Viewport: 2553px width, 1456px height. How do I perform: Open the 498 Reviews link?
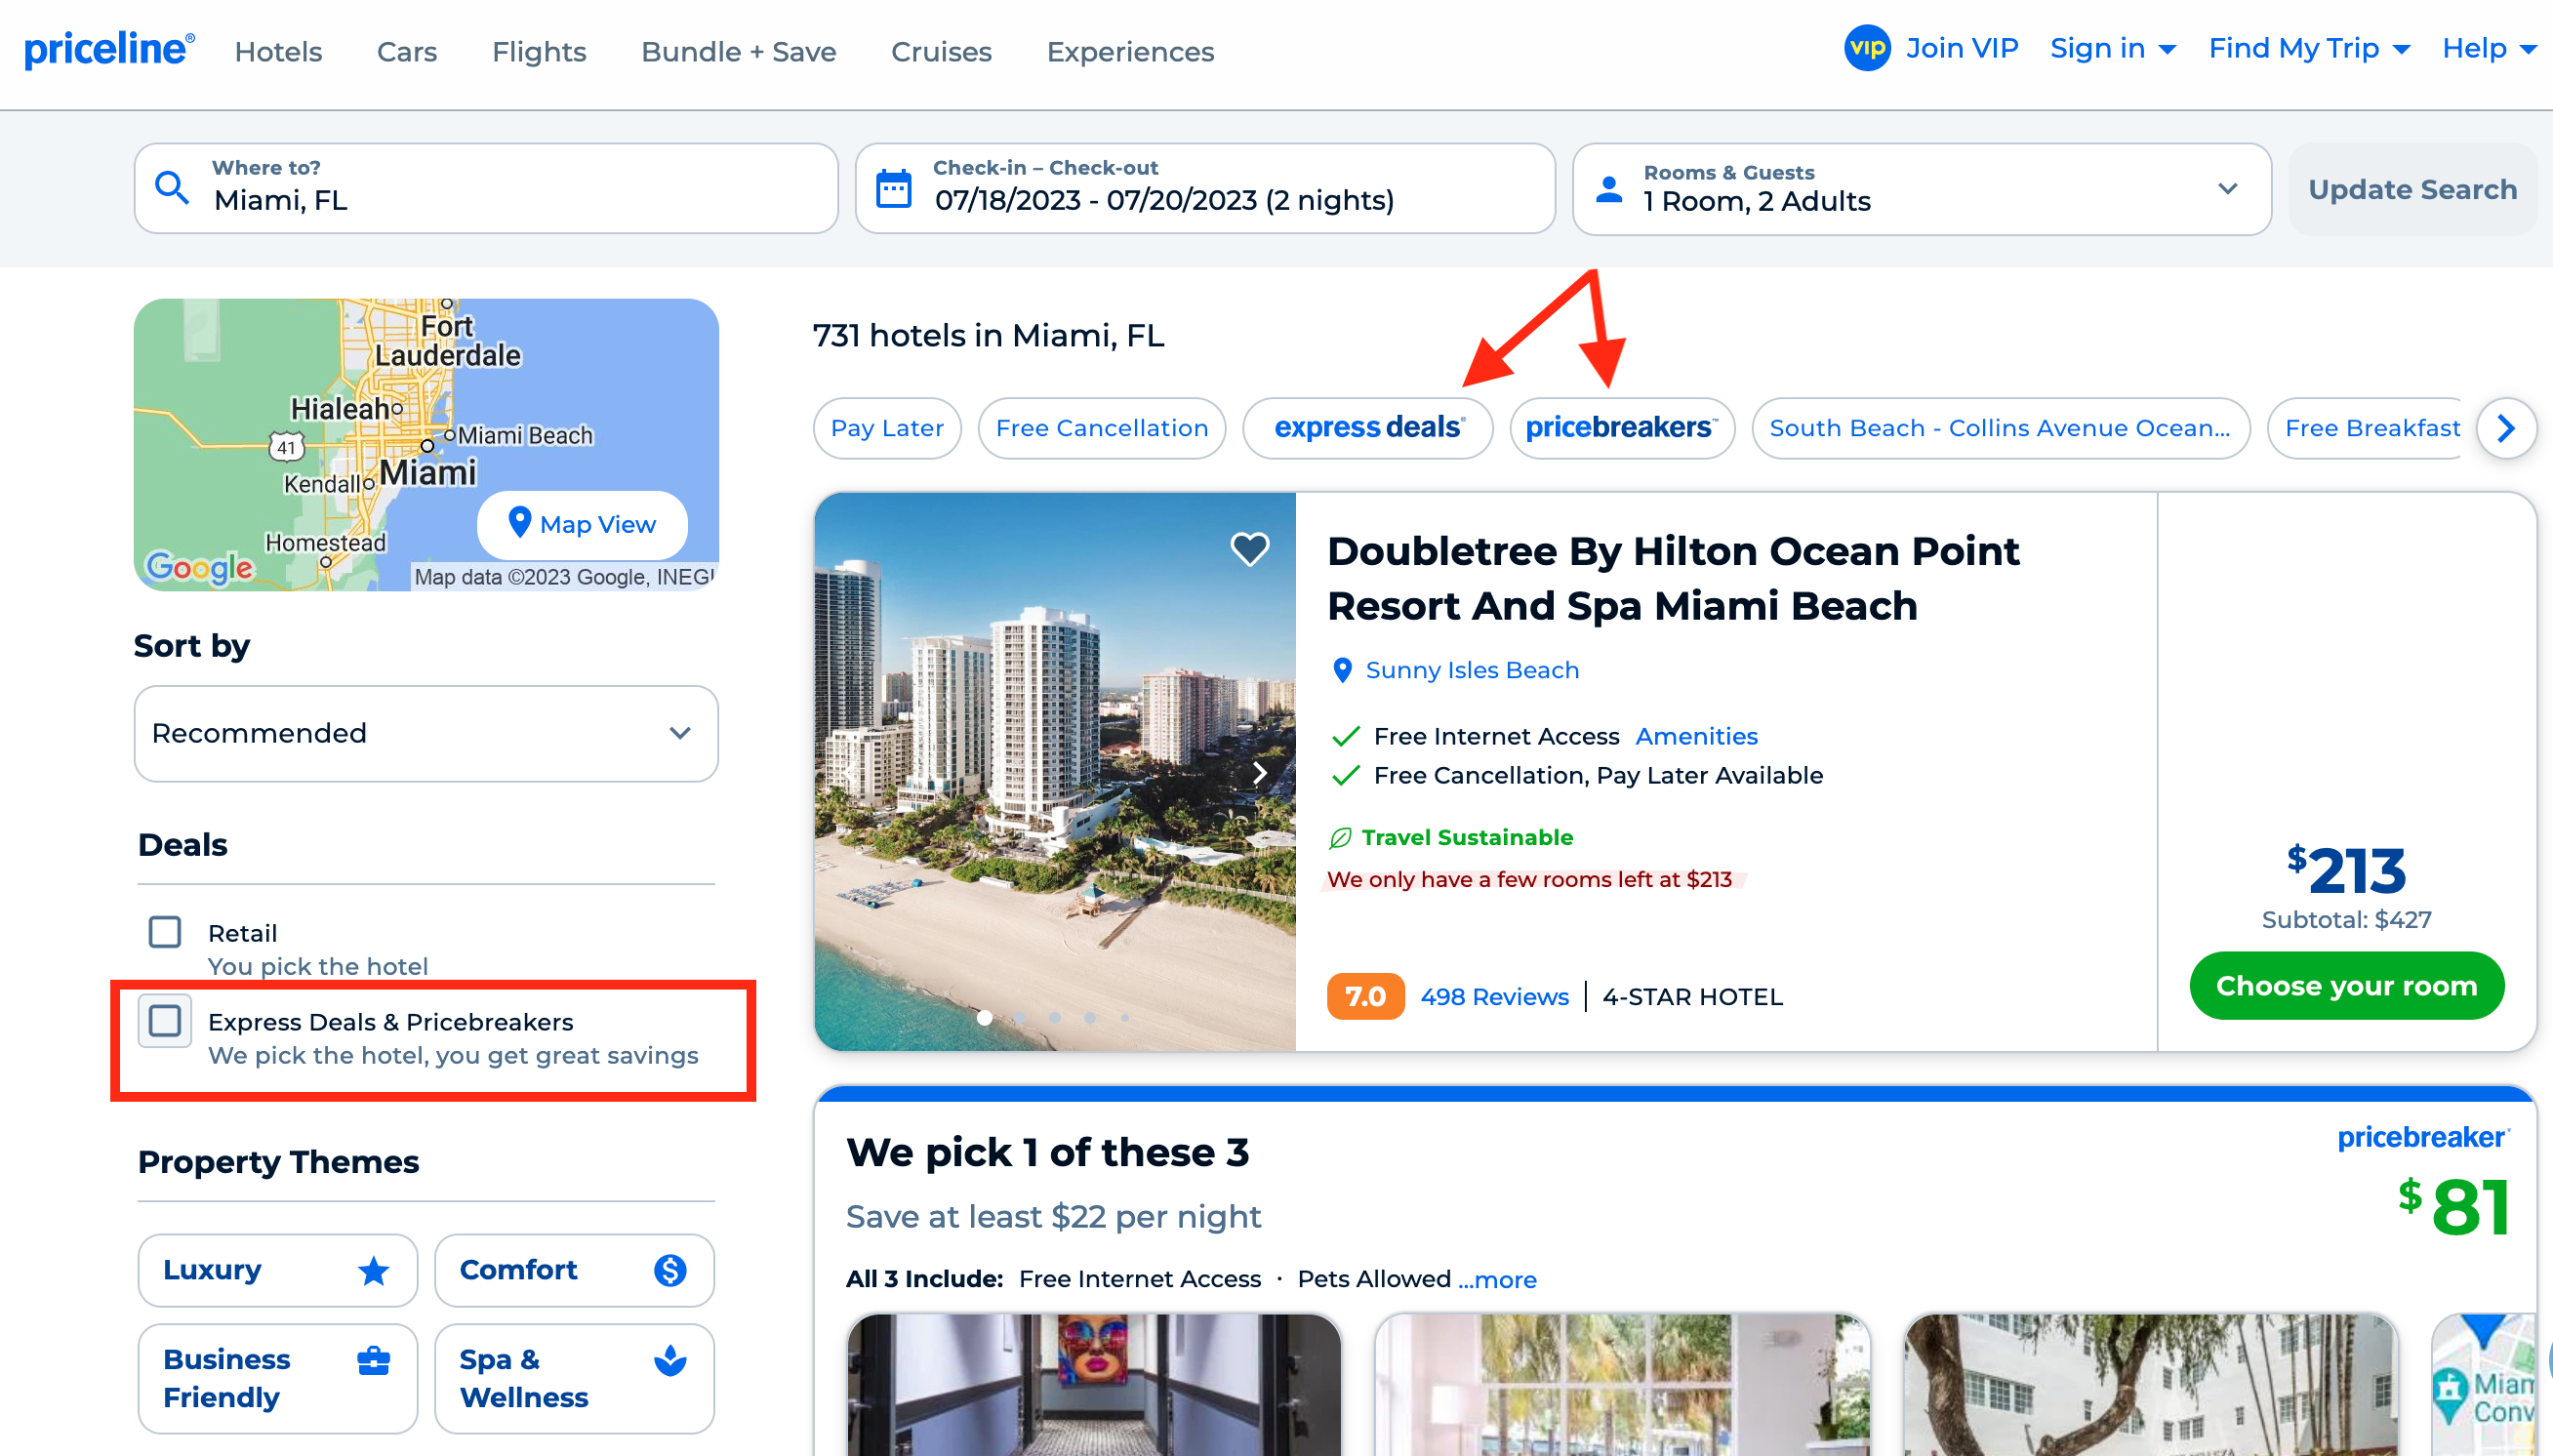(x=1494, y=997)
